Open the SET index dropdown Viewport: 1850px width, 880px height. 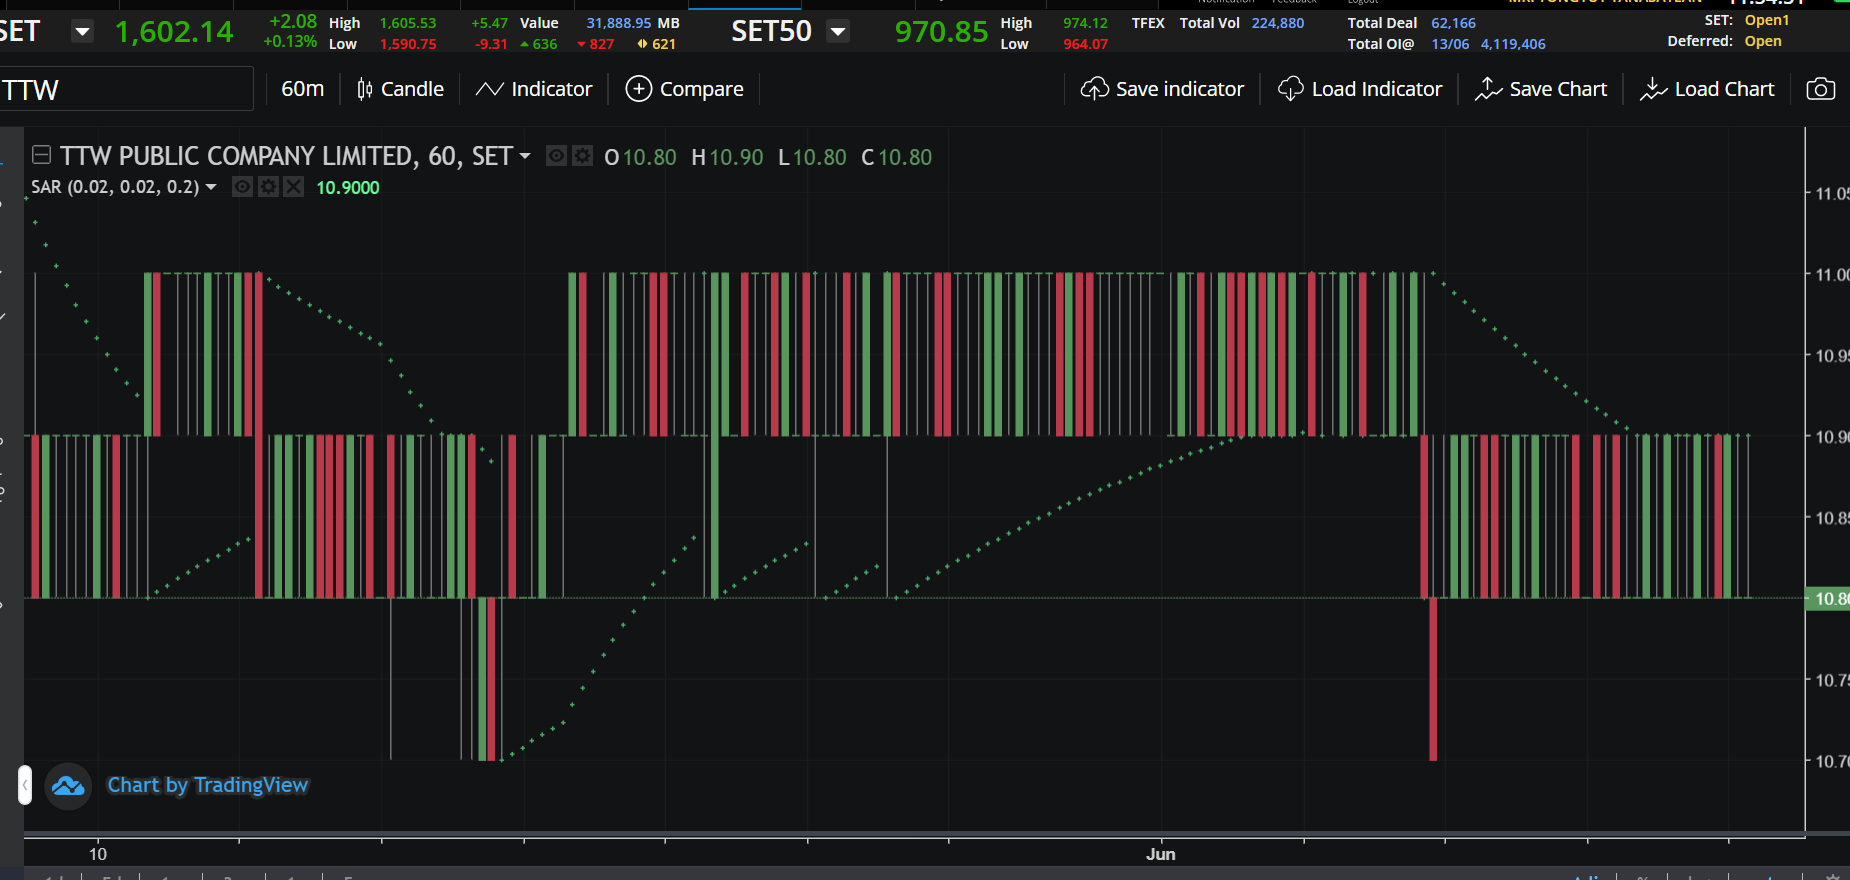[83, 32]
